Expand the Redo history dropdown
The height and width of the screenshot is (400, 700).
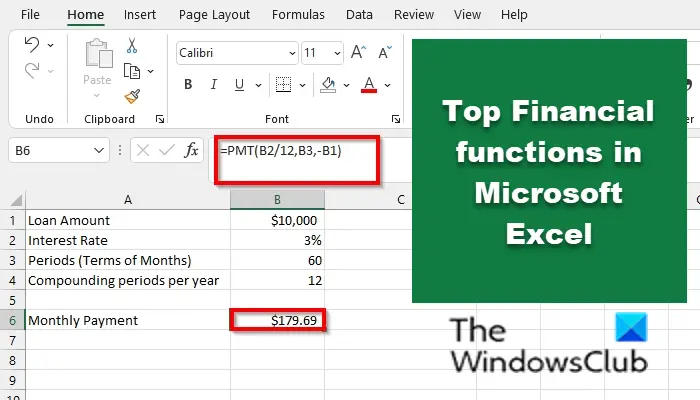50,71
